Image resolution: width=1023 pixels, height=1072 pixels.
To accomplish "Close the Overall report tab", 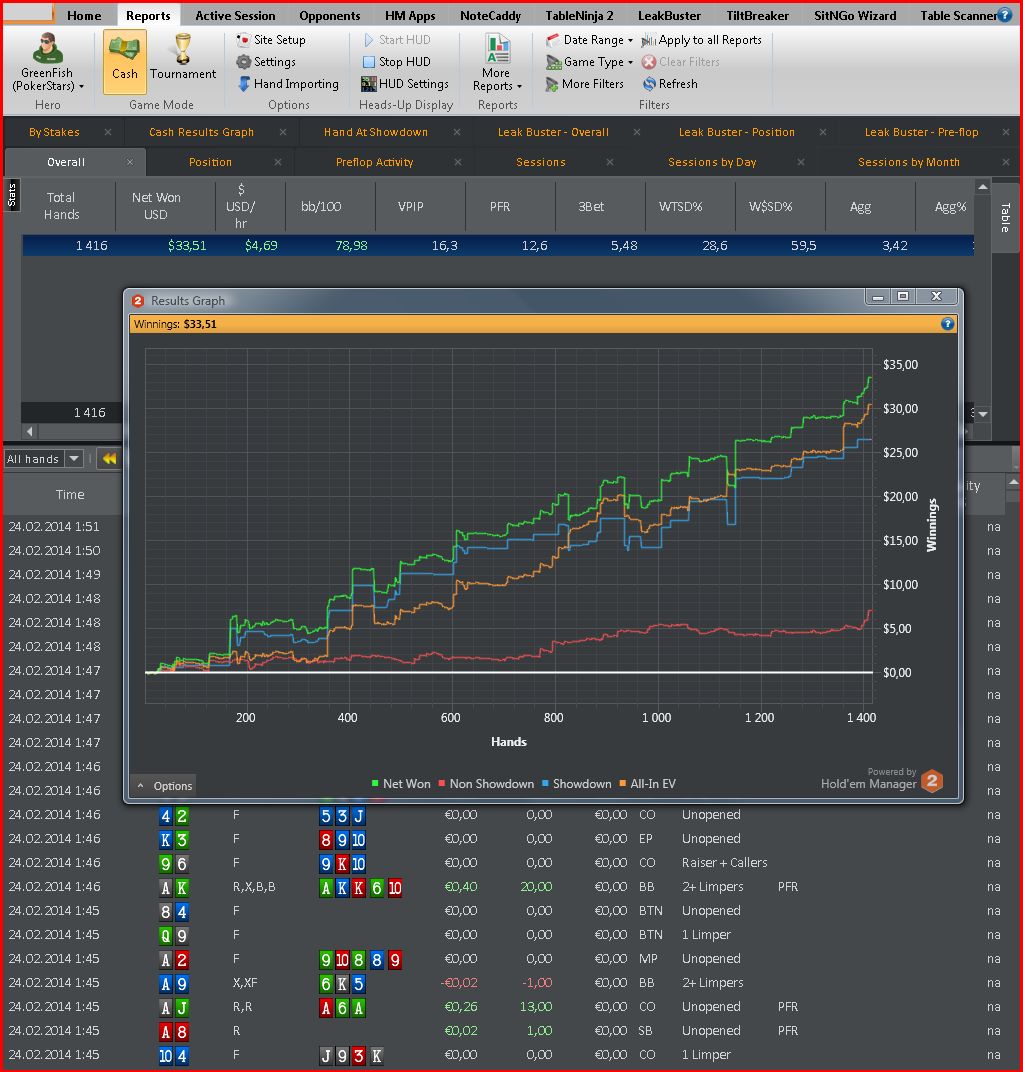I will coord(130,162).
